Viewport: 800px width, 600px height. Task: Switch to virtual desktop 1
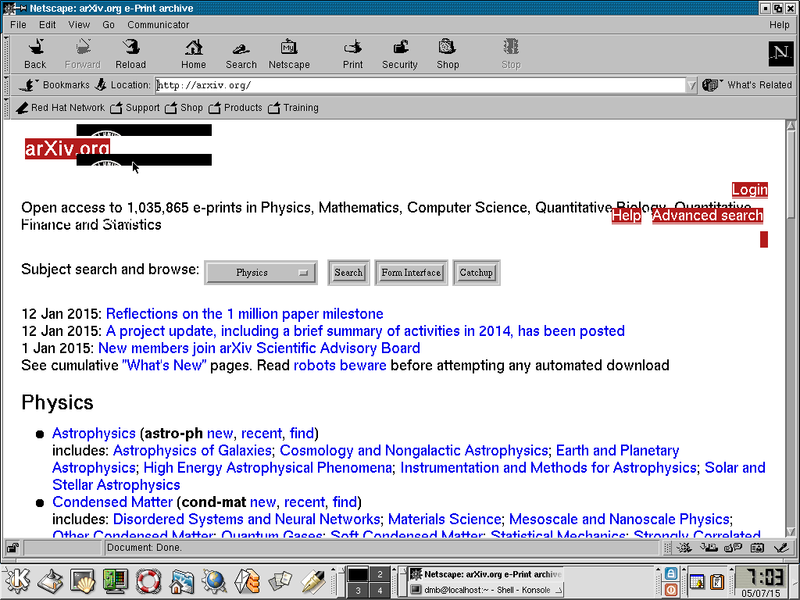(358, 574)
